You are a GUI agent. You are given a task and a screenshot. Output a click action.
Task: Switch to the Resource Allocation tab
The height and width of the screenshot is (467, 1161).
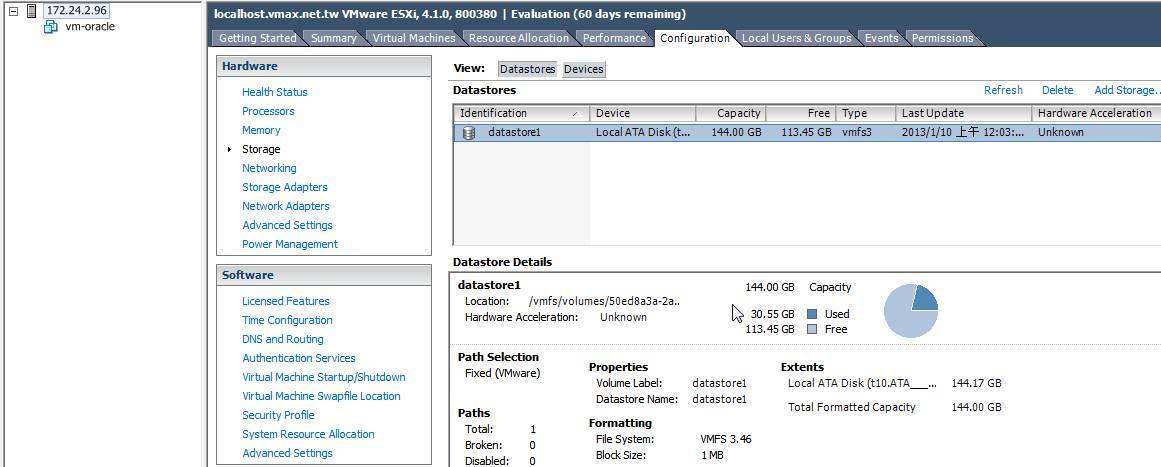(x=519, y=38)
